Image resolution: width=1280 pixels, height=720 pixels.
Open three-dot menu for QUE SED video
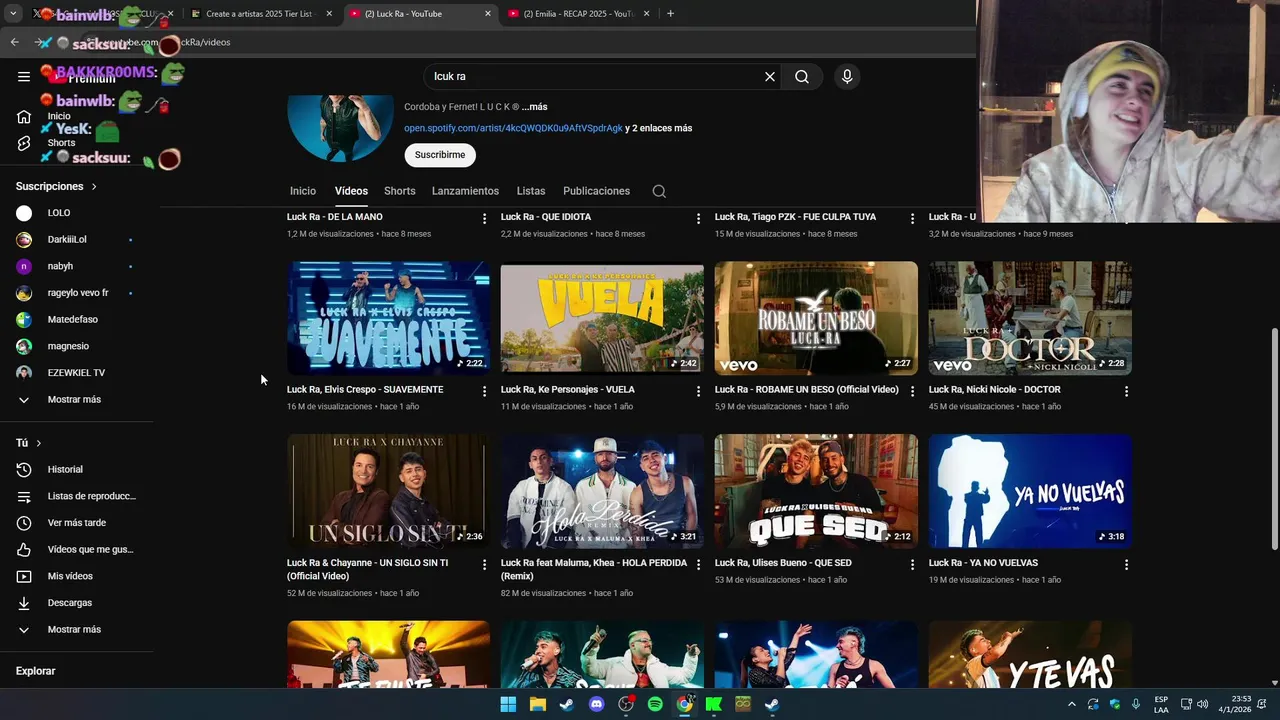point(912,564)
